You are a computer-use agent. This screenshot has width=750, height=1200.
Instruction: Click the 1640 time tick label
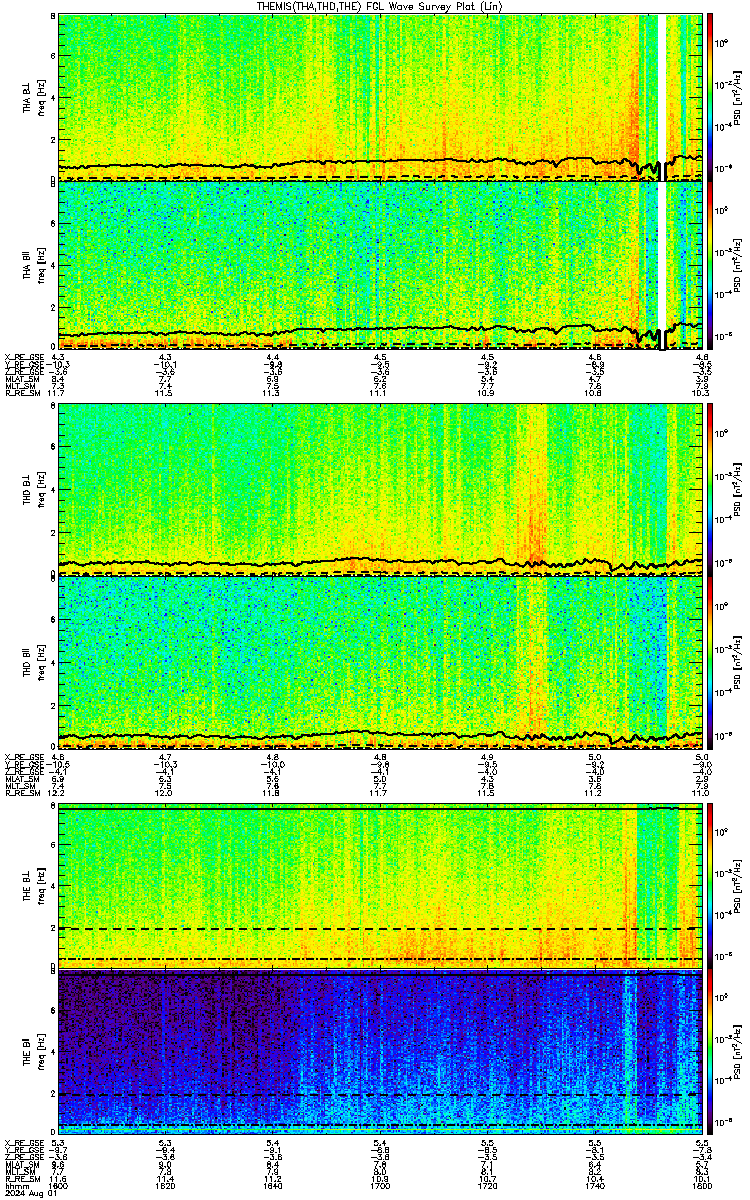coord(273,1186)
